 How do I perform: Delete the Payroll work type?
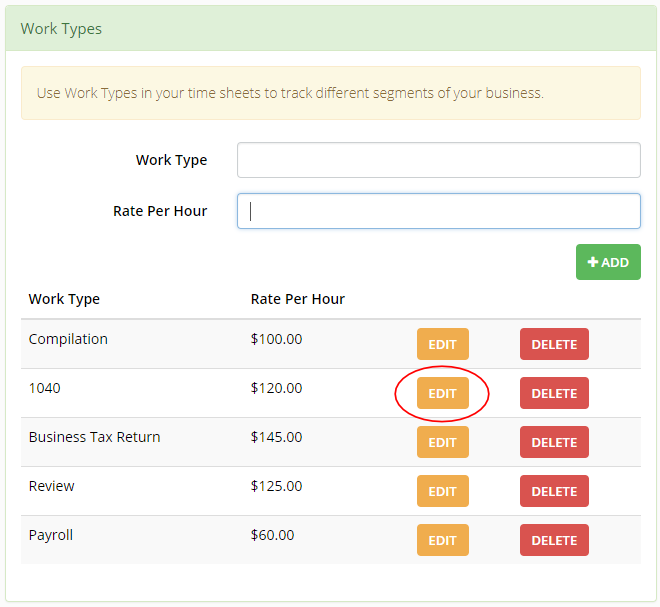554,540
